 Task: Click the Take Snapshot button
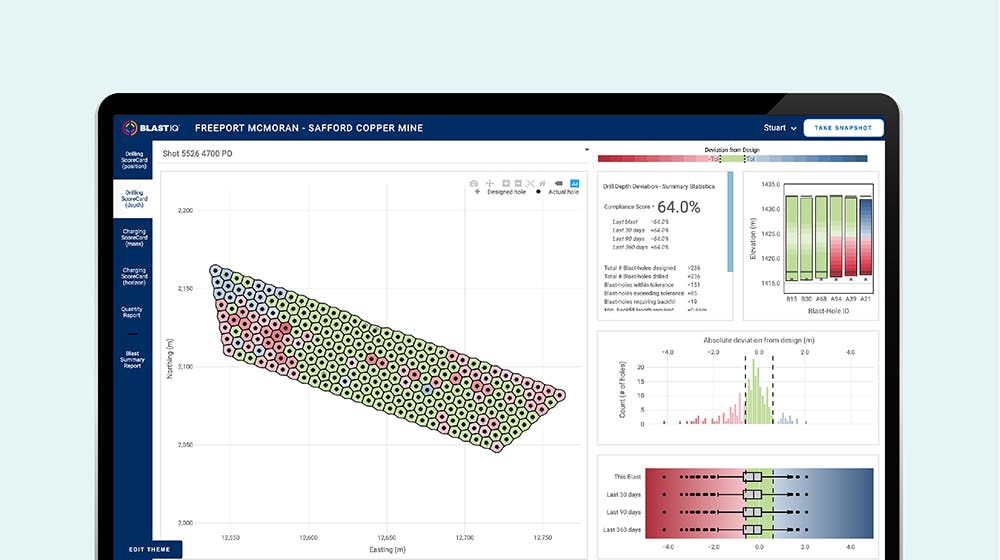[x=843, y=128]
